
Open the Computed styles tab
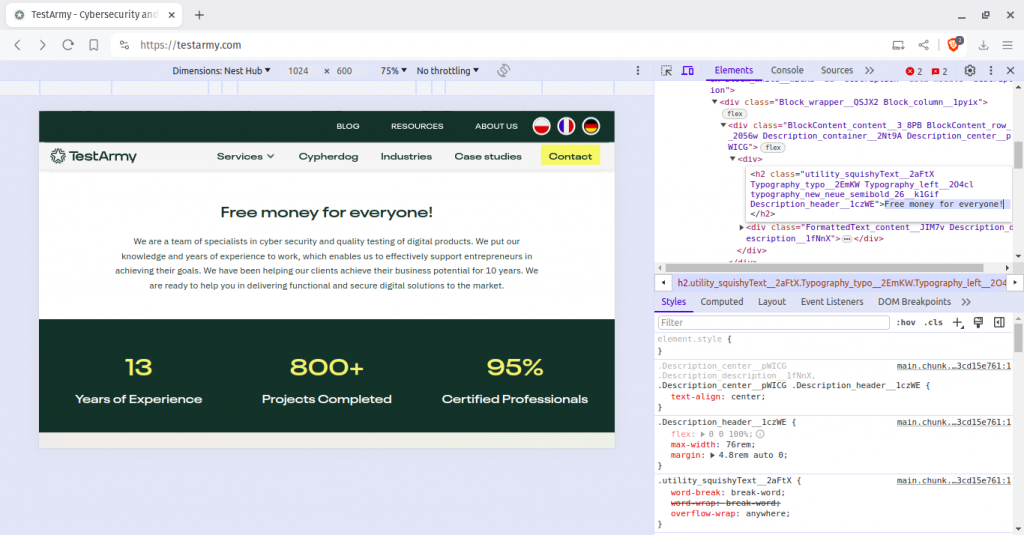pos(721,302)
